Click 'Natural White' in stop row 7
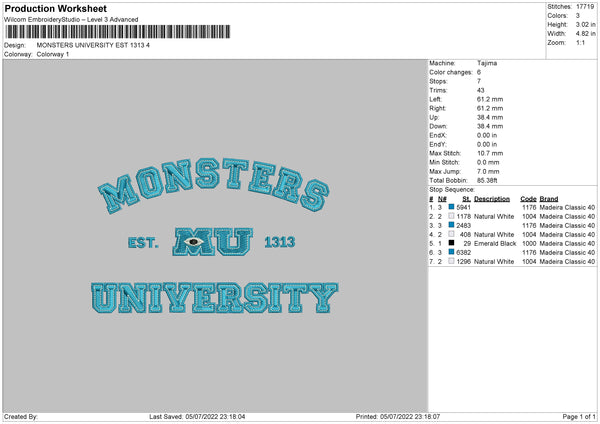Screen dimensions: 600x424 point(494,261)
